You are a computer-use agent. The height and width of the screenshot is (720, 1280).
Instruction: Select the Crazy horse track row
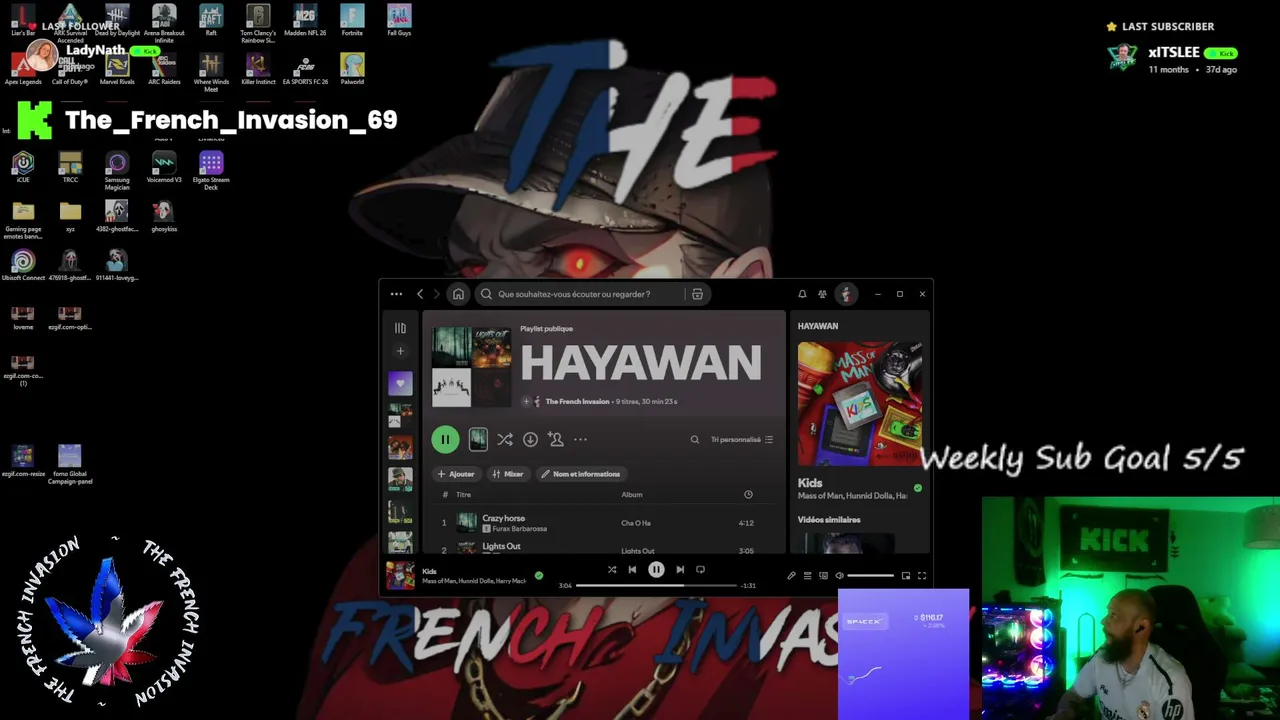click(x=604, y=523)
